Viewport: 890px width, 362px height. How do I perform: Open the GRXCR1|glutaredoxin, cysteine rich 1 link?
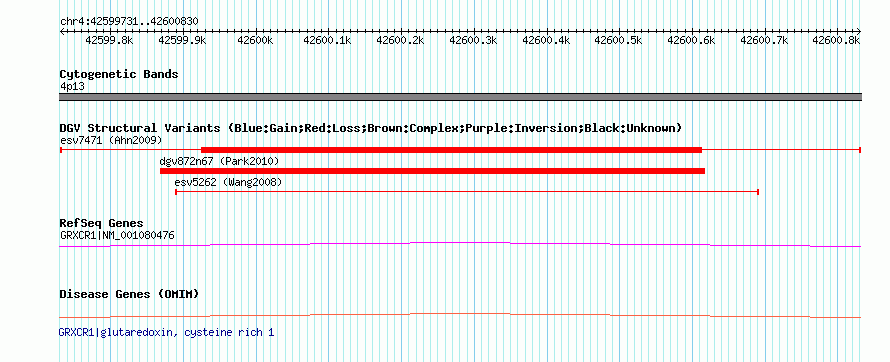point(166,332)
